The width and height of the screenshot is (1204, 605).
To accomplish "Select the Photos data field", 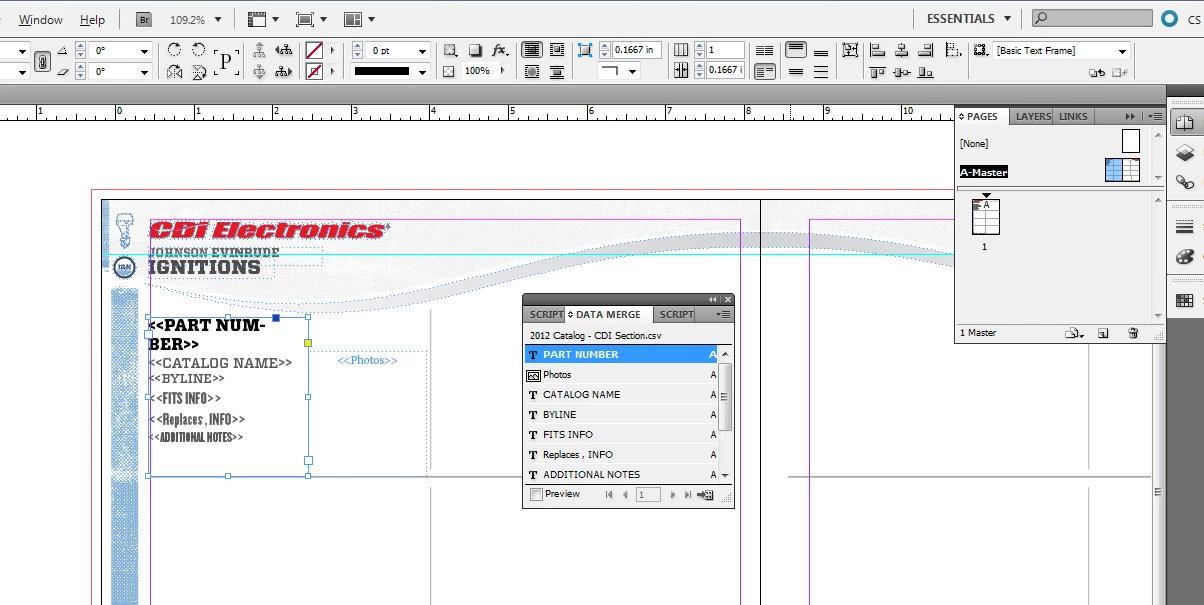I will click(x=620, y=374).
